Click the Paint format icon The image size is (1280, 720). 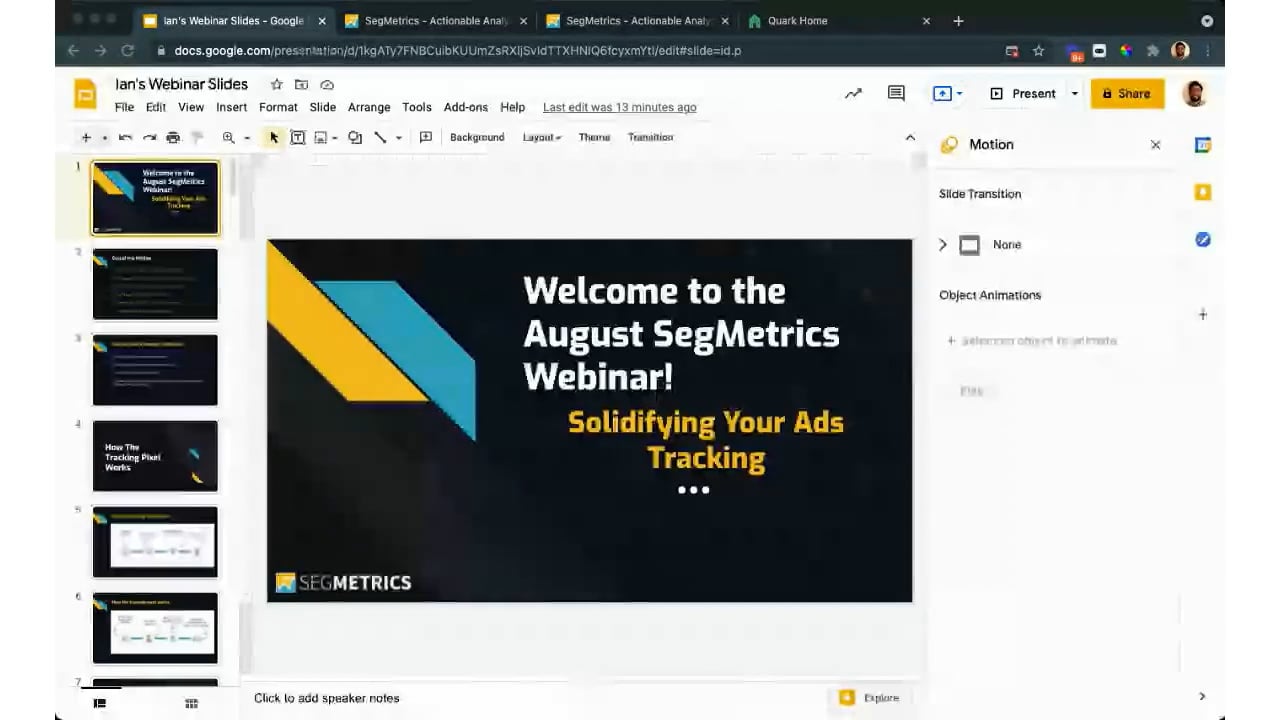pos(197,138)
